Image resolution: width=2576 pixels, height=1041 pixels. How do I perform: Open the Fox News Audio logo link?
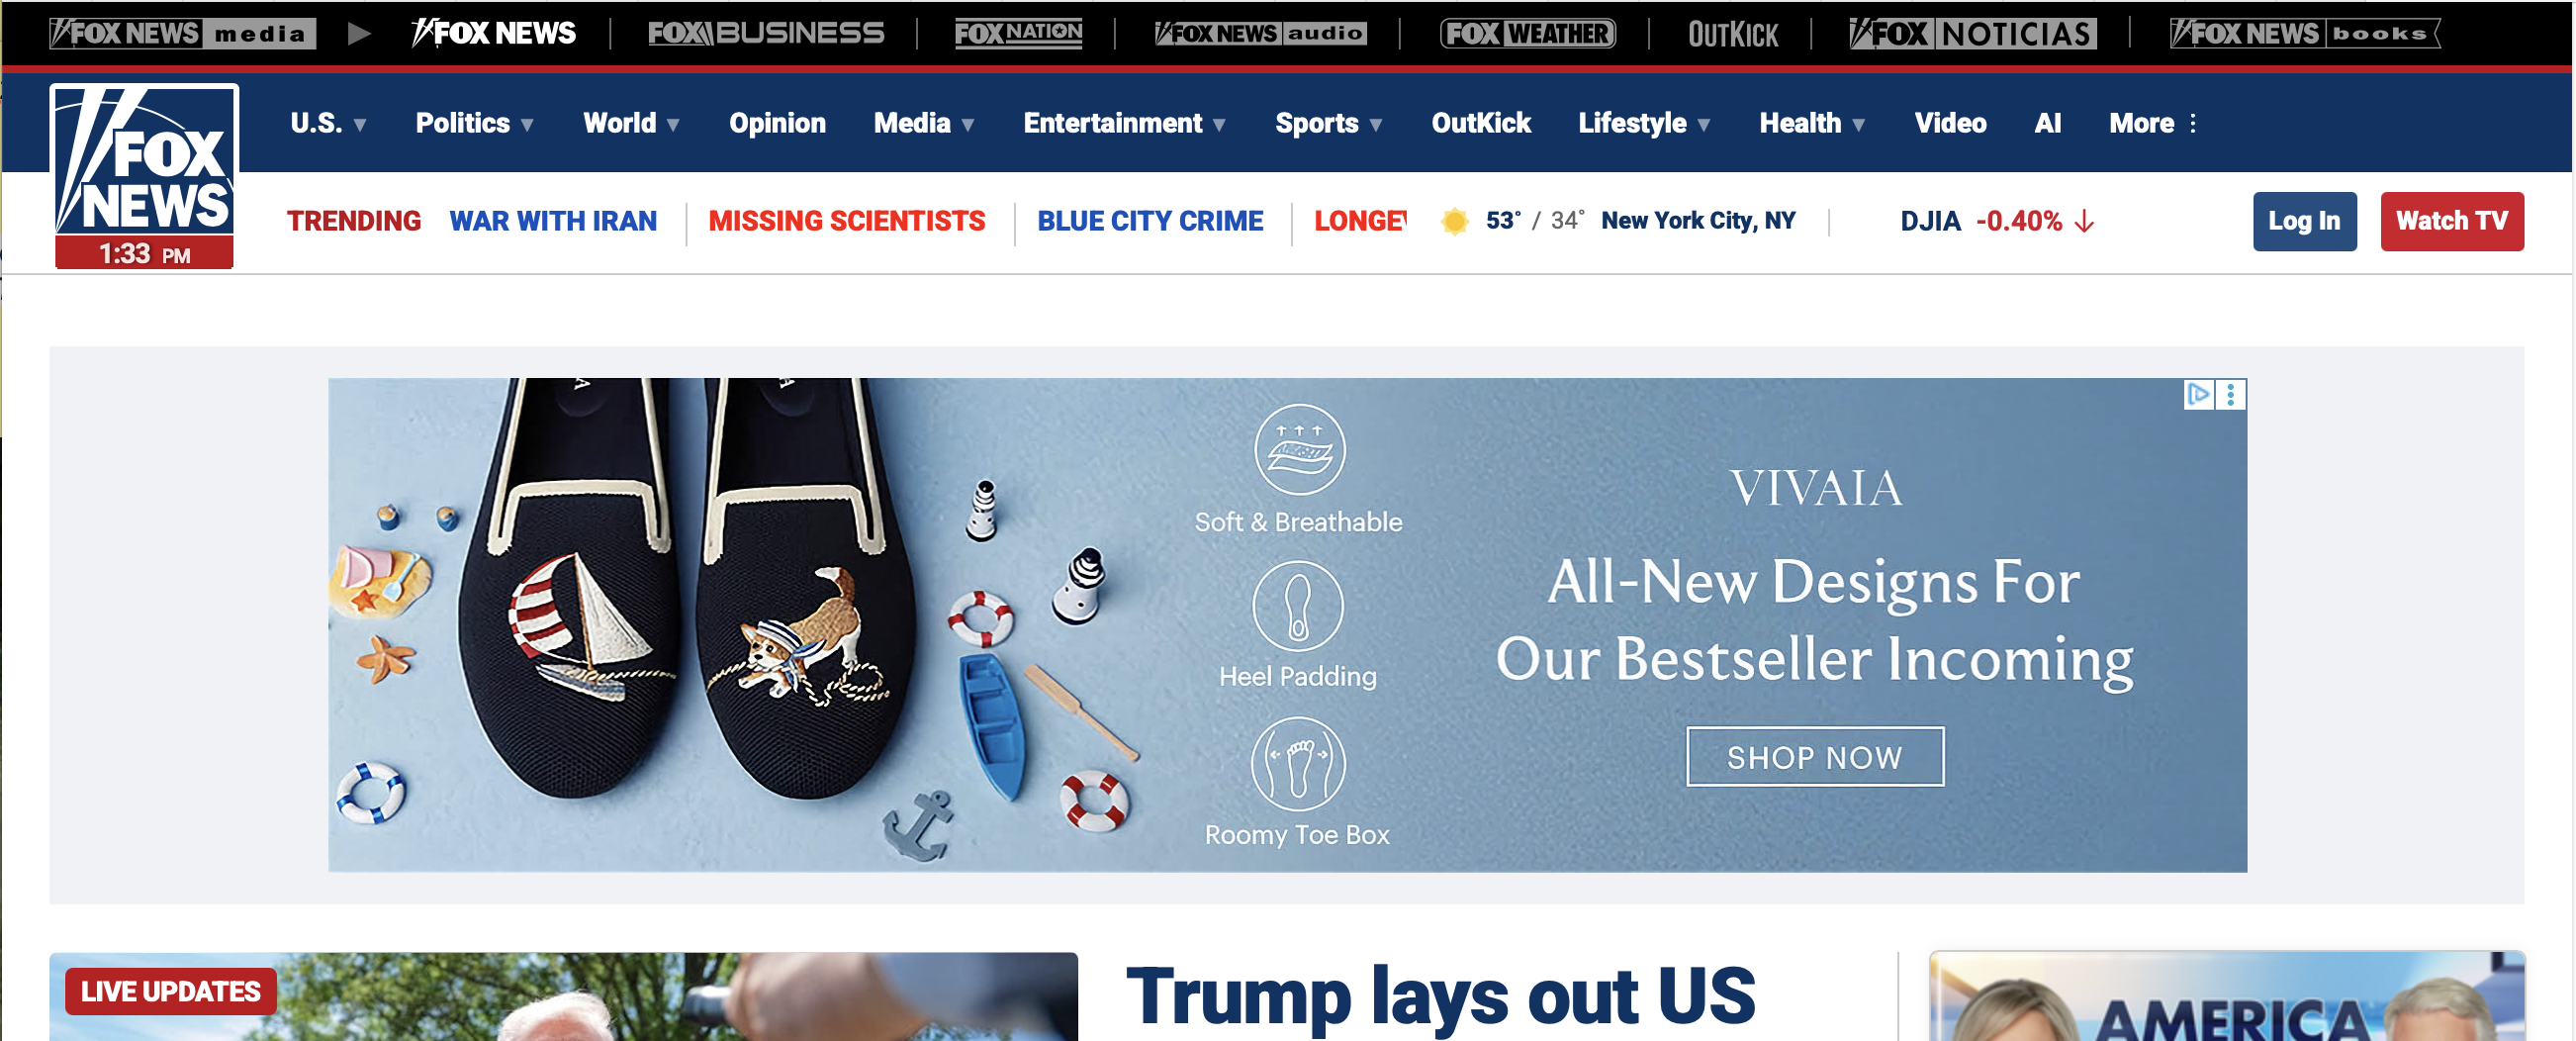tap(1260, 34)
